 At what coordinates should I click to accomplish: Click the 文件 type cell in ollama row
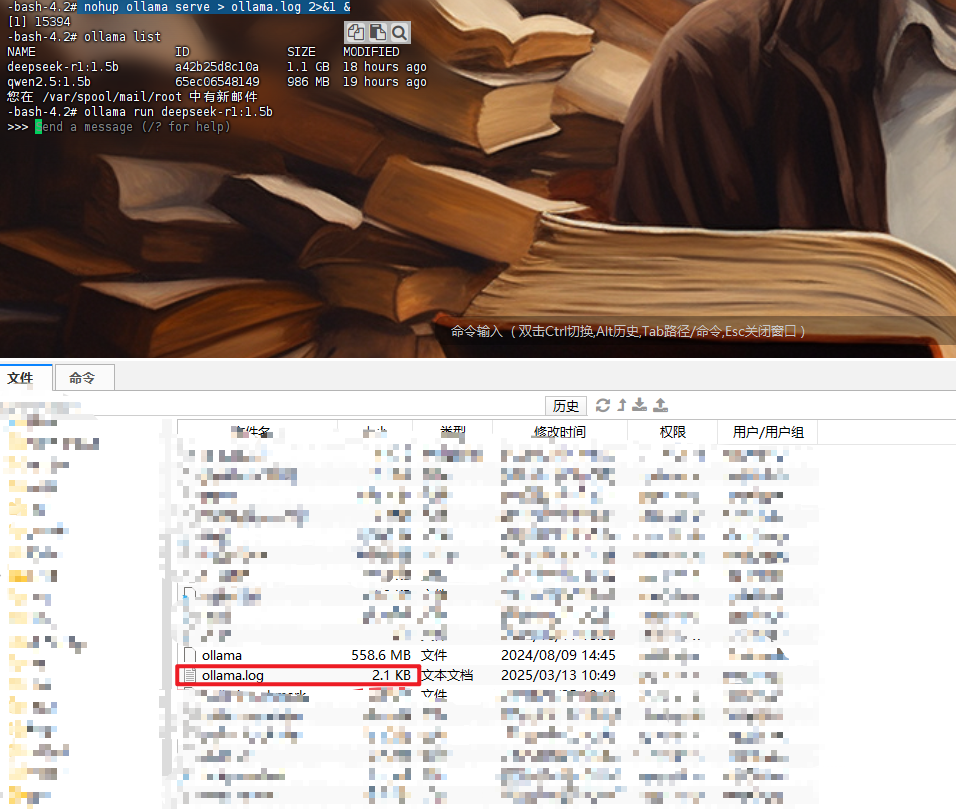point(434,655)
